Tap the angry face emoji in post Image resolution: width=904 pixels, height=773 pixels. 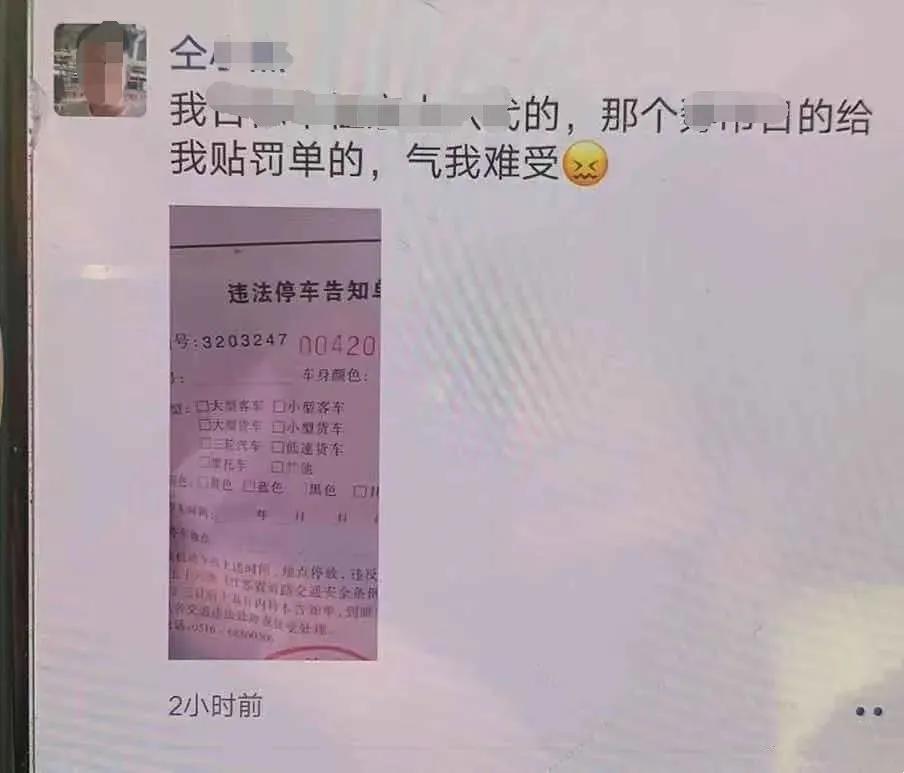click(585, 164)
